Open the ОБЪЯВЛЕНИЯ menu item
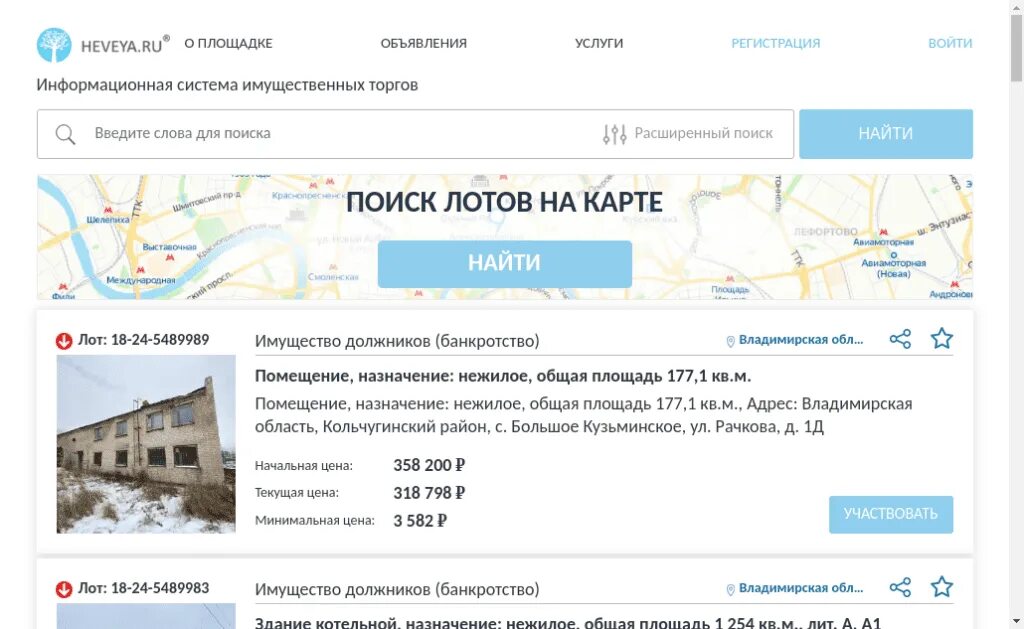1024x629 pixels. 424,43
